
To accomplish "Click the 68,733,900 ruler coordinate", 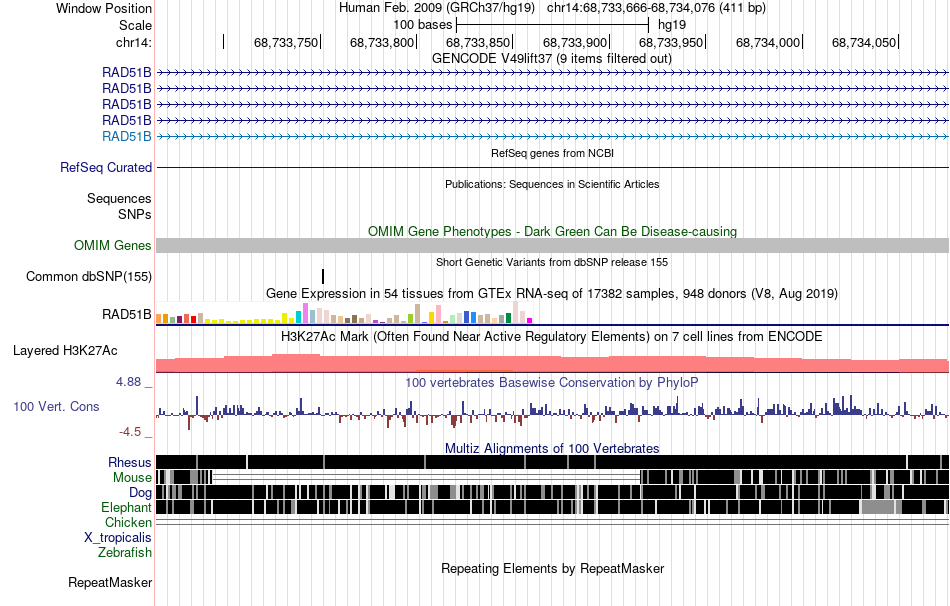I will [x=574, y=42].
